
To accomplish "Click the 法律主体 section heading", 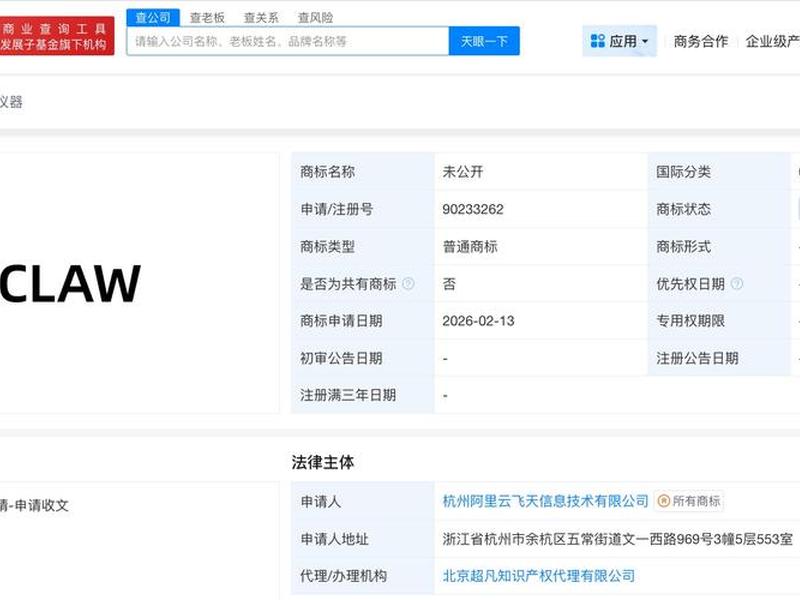I will (x=322, y=462).
